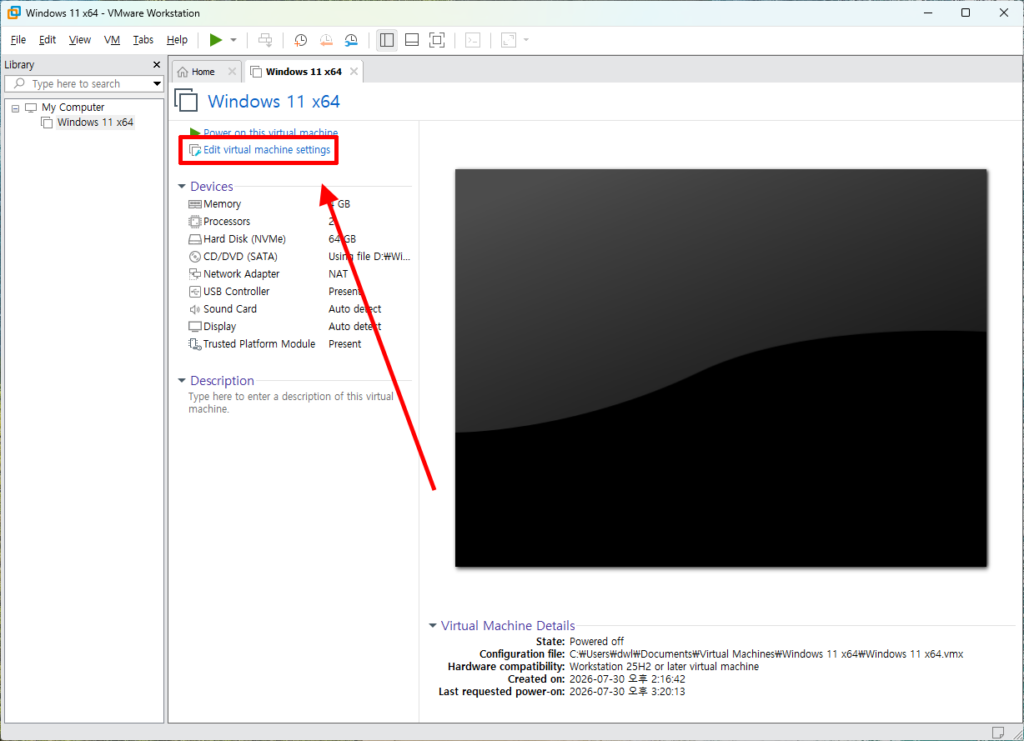
Task: Open the stretch display dropdown arrow
Action: [526, 40]
